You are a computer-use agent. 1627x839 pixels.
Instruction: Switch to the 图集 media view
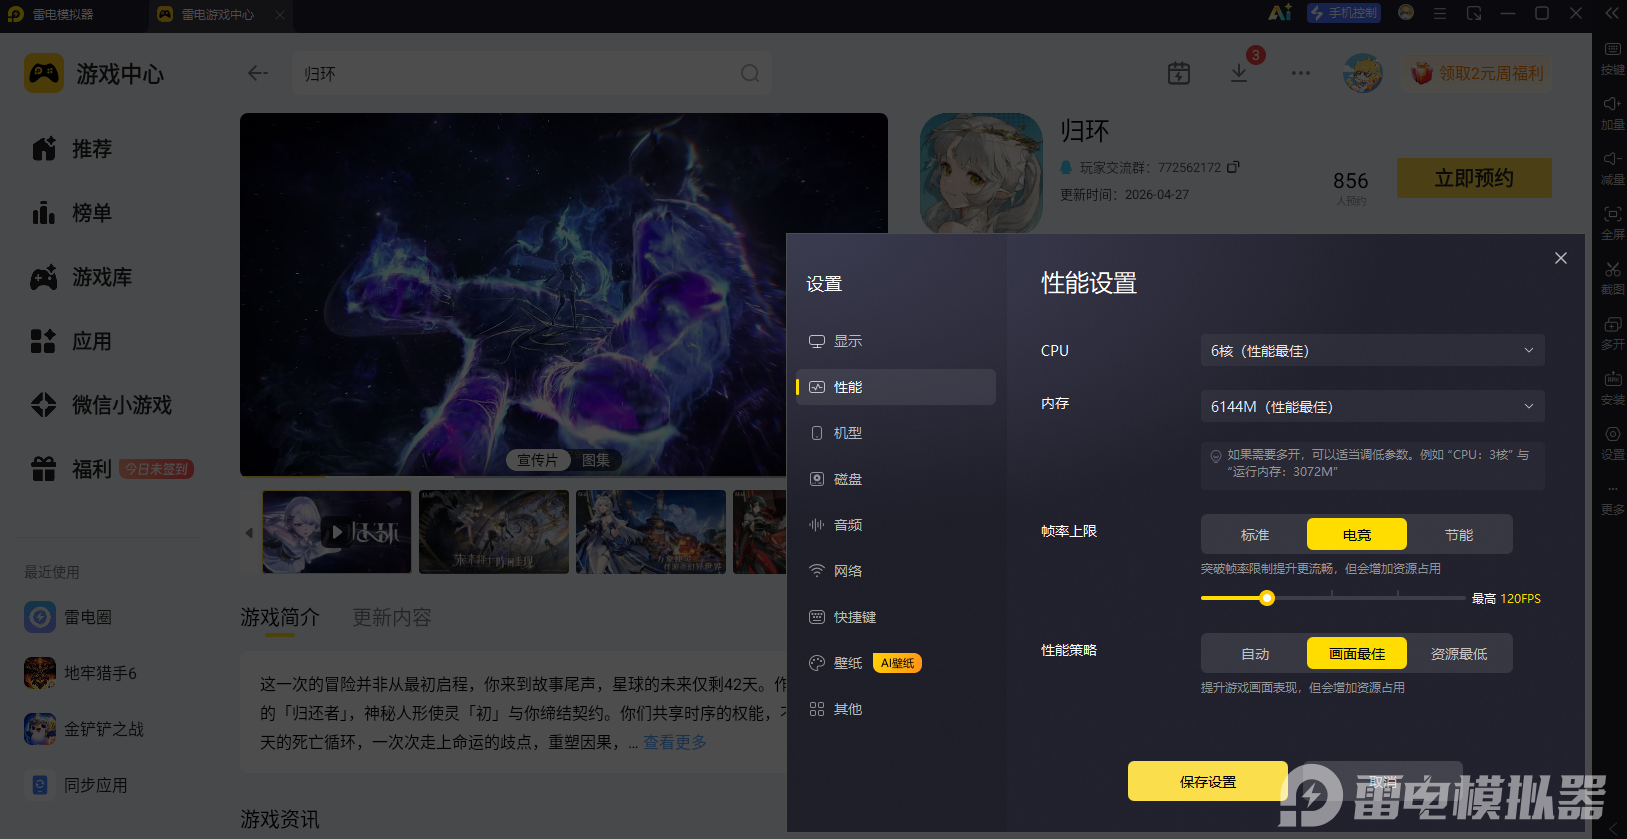[596, 460]
